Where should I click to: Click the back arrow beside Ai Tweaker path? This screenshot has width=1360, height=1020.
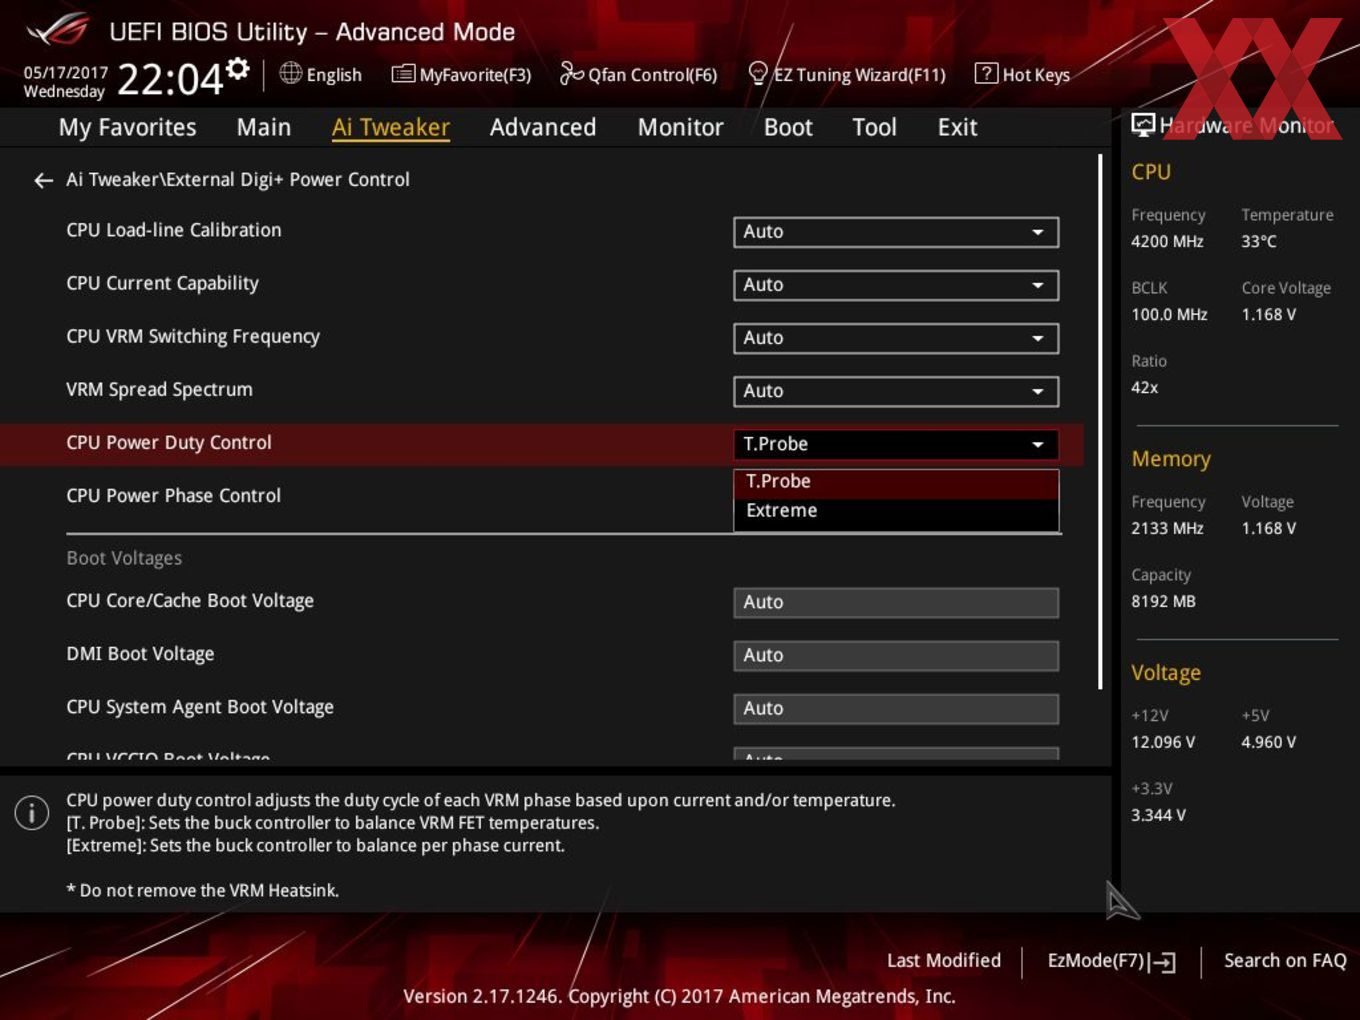pos(43,180)
